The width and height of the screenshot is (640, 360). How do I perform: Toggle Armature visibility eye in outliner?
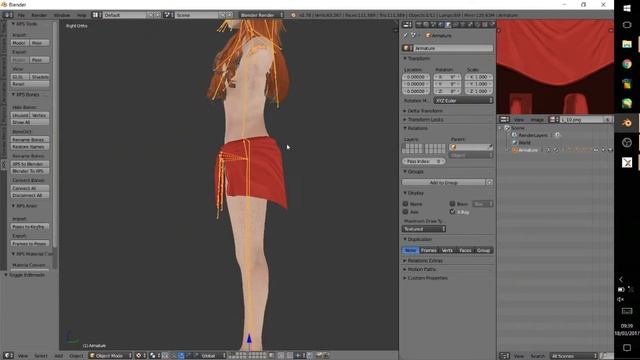click(596, 150)
